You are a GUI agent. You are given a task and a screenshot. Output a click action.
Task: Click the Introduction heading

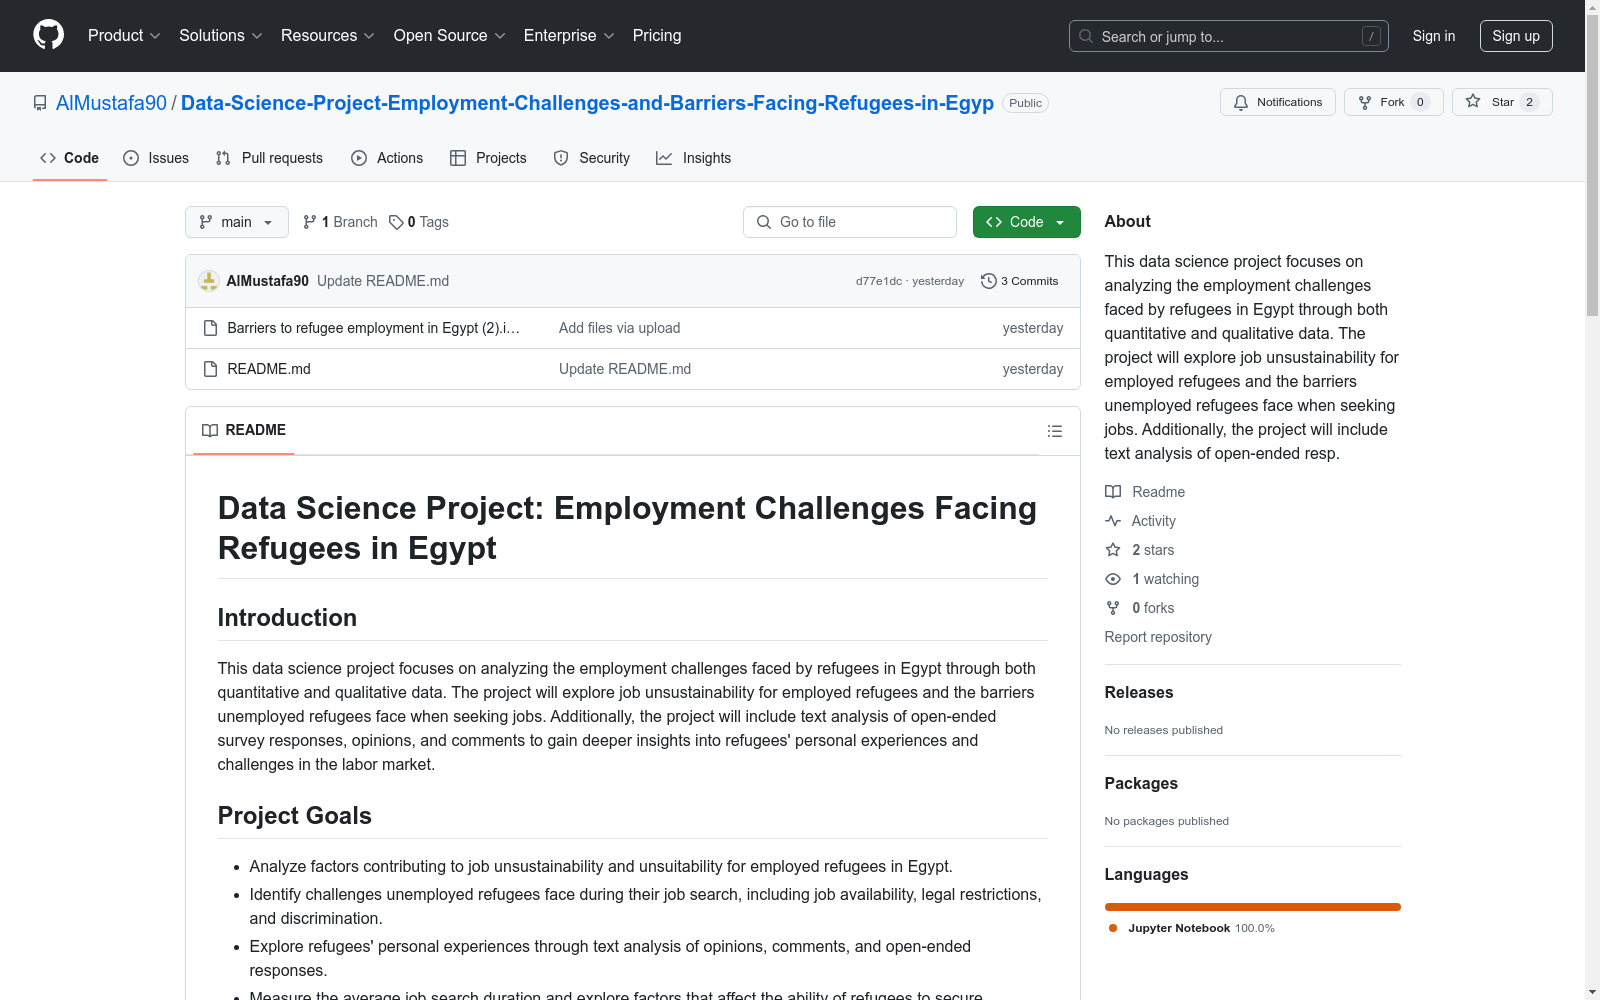point(287,618)
